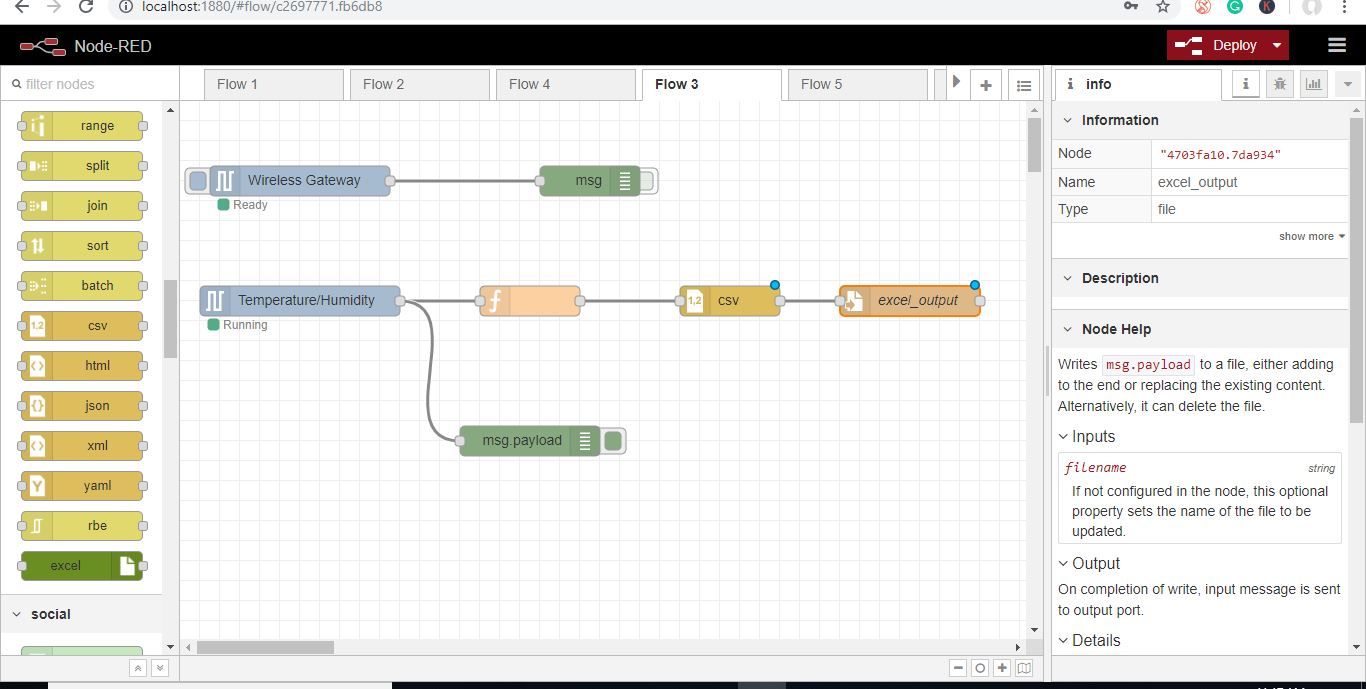Open the dashboard chart sidebar tab
Screen dimensions: 1366x689
1313,84
